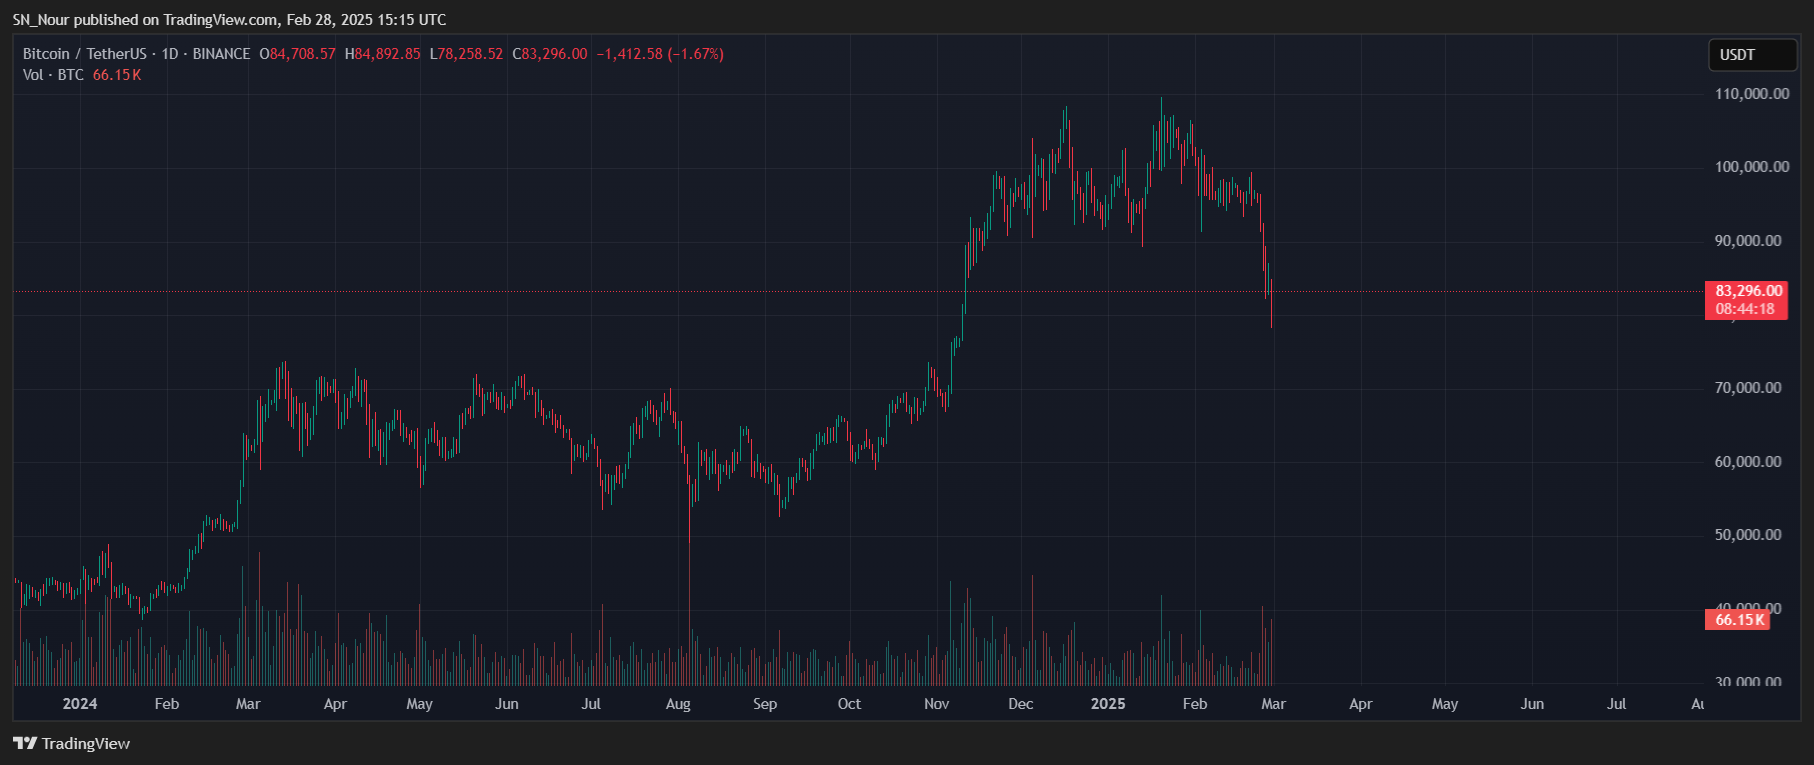Viewport: 1814px width, 765px height.
Task: Click the 50,000.00 price axis label
Action: pyautogui.click(x=1748, y=535)
